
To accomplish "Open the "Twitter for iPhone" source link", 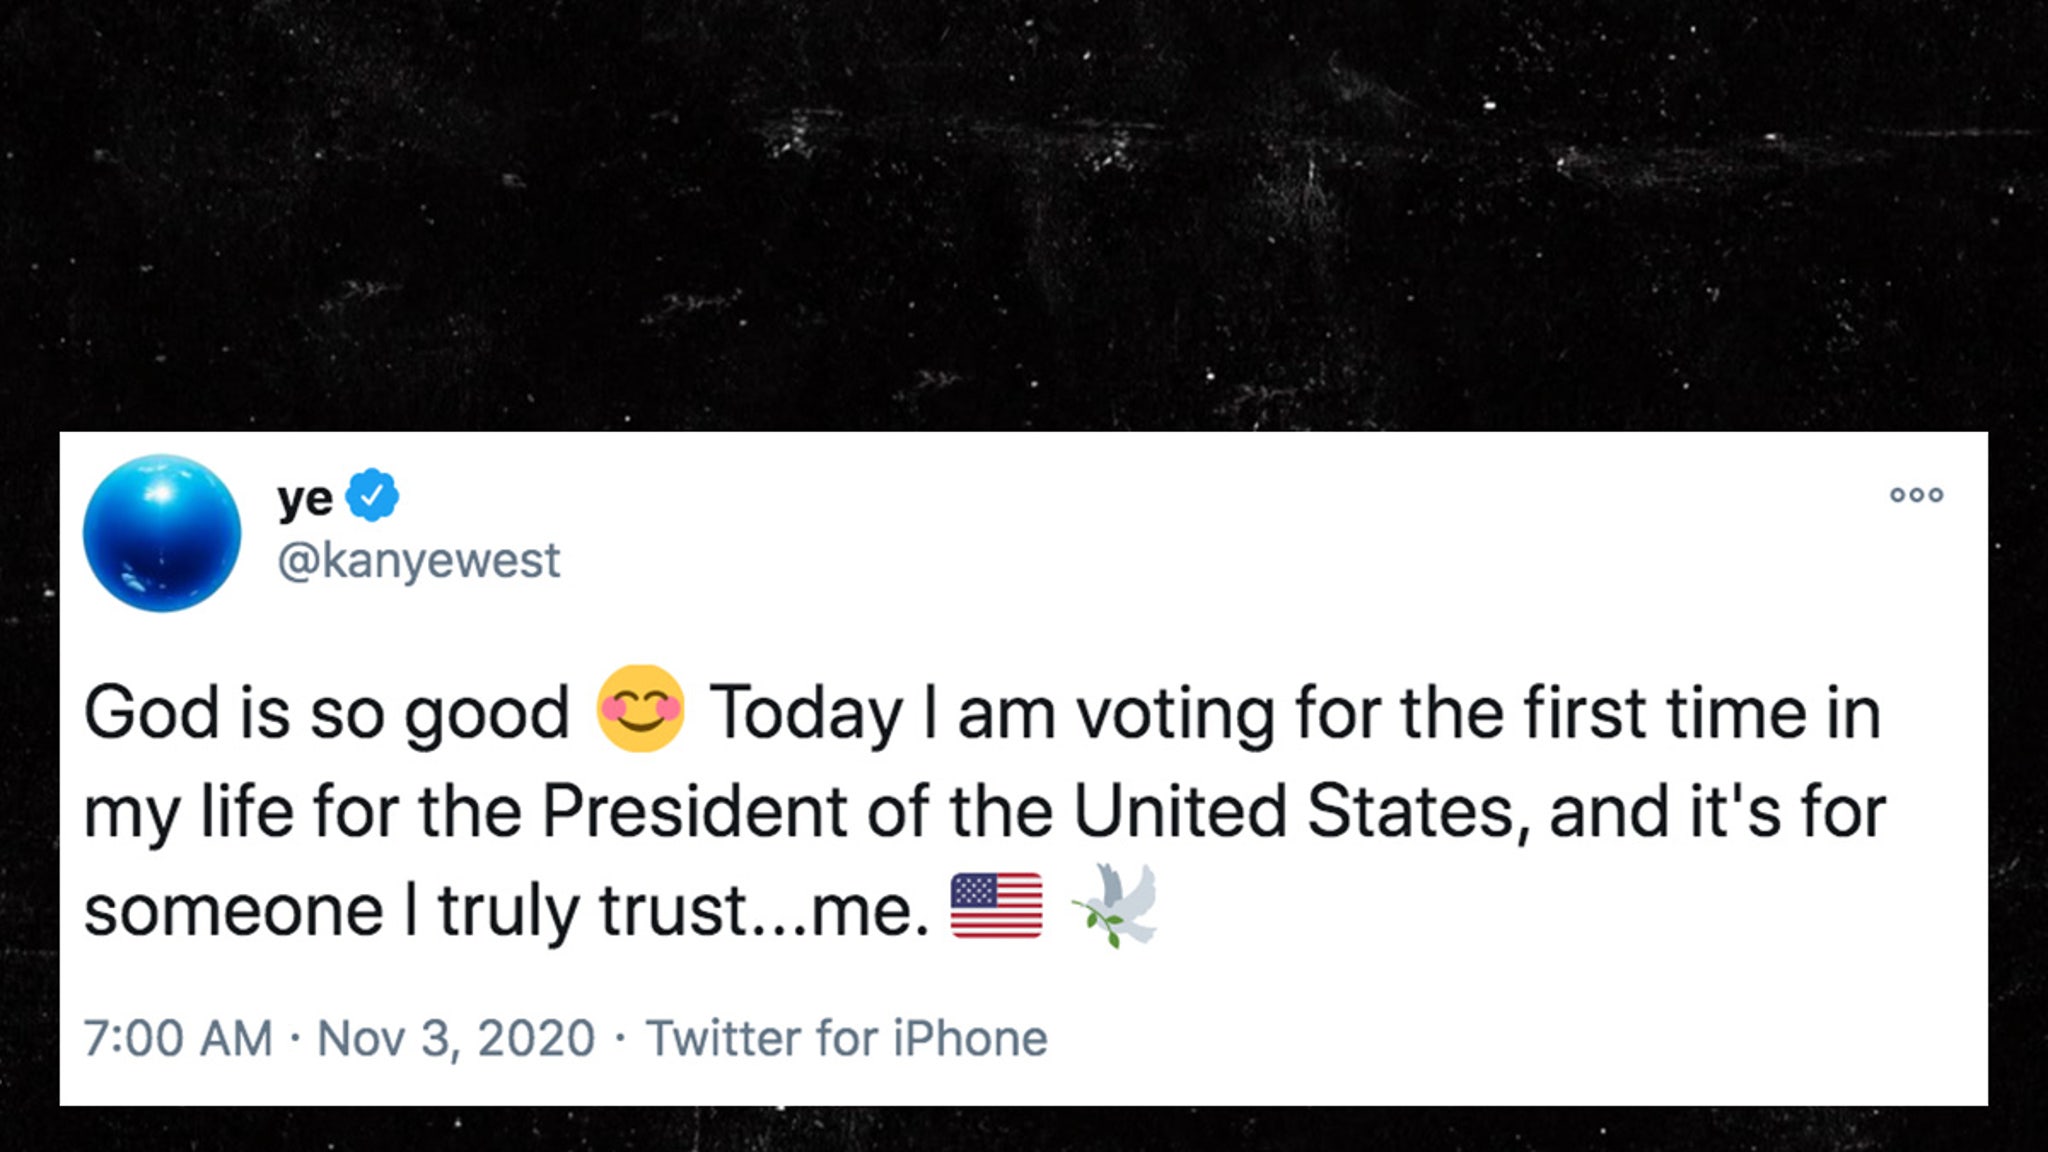I will [x=847, y=1038].
